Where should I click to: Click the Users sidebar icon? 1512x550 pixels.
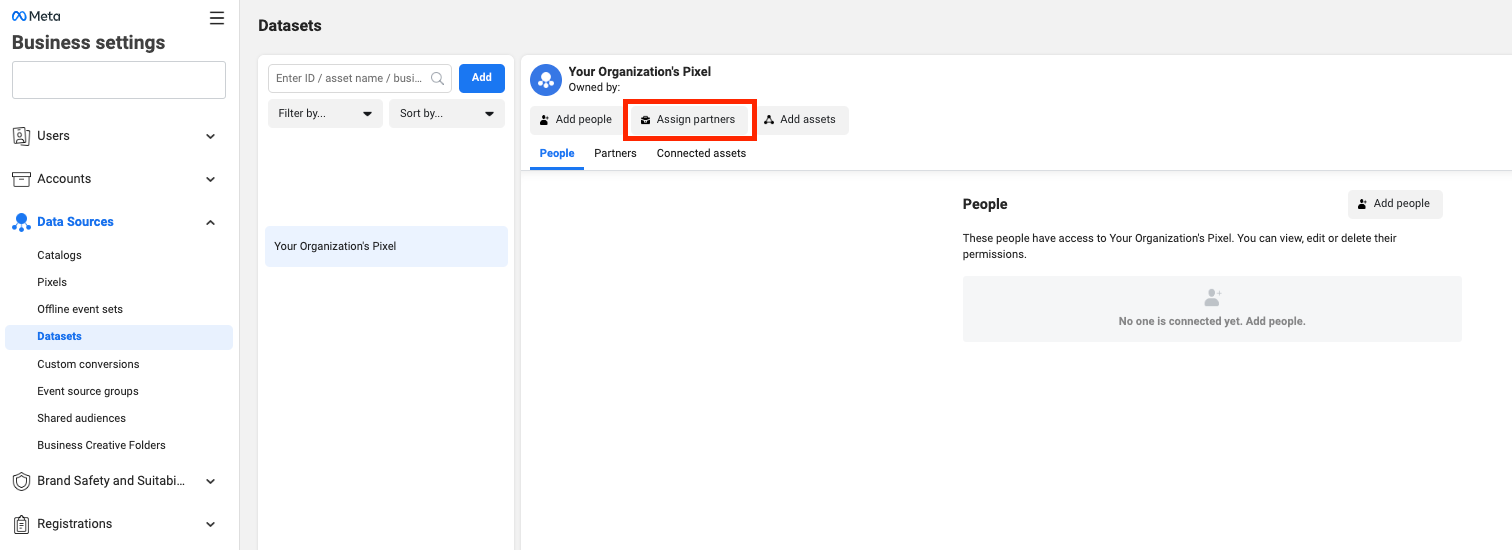[21, 136]
